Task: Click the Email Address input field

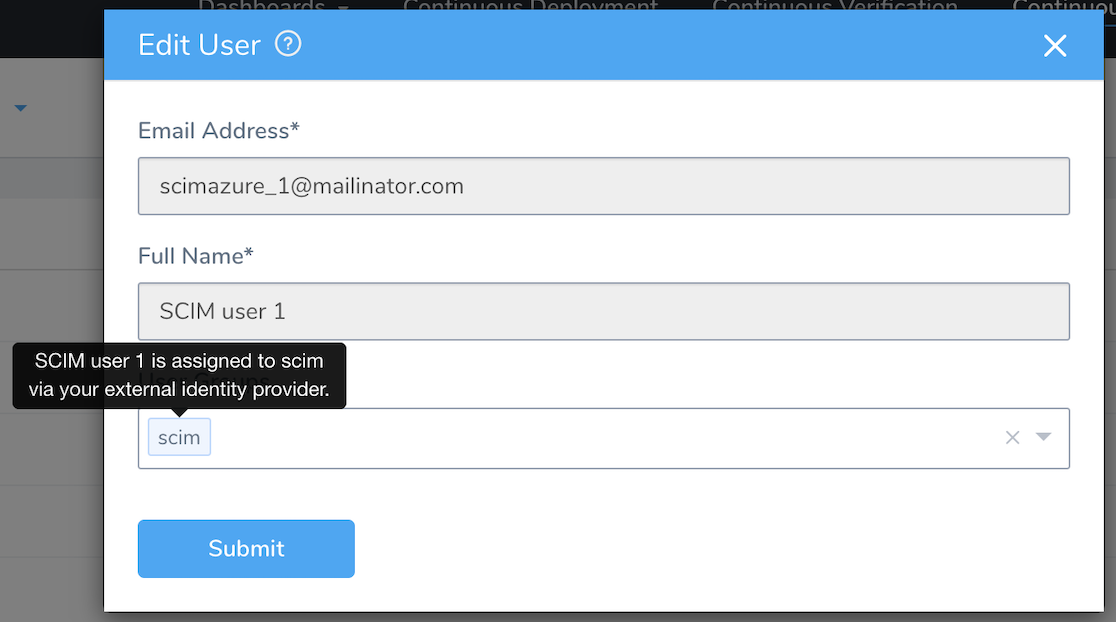Action: click(x=604, y=186)
